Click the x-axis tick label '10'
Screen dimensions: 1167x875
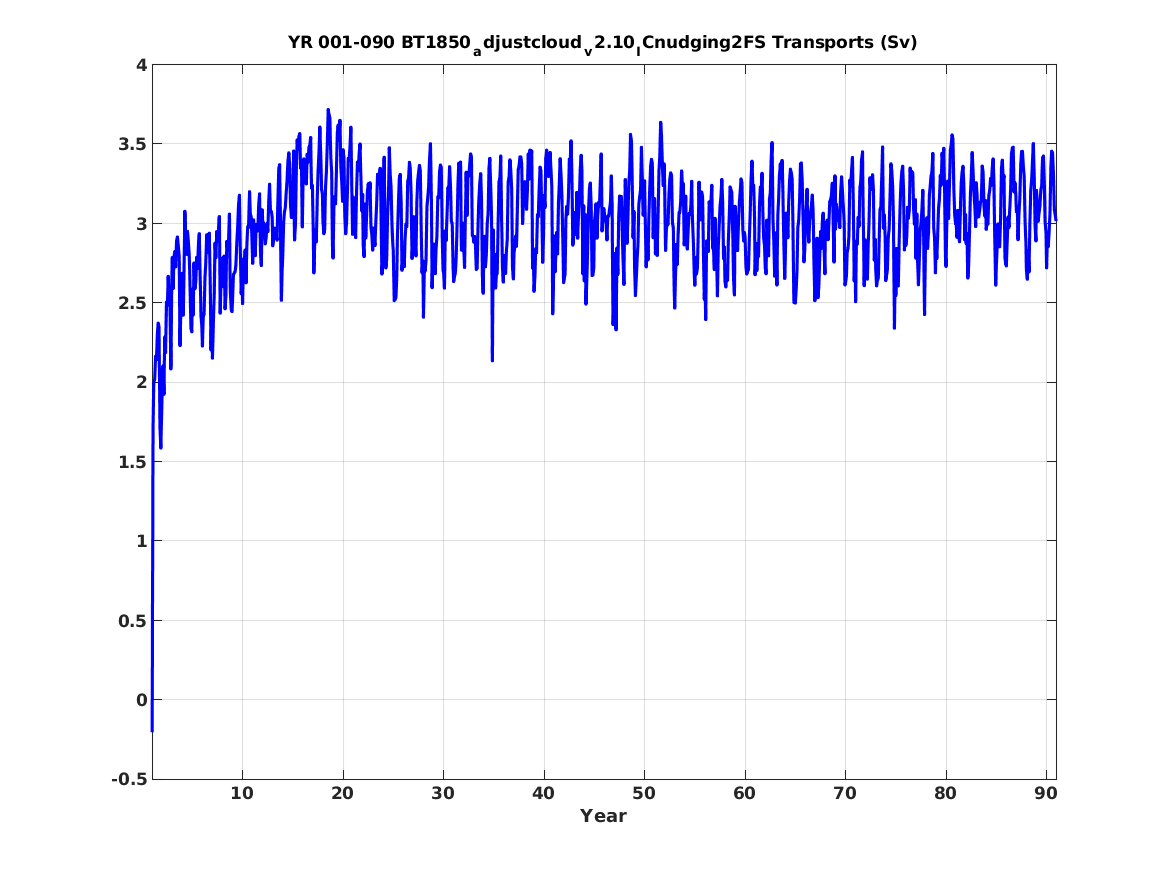[x=242, y=794]
